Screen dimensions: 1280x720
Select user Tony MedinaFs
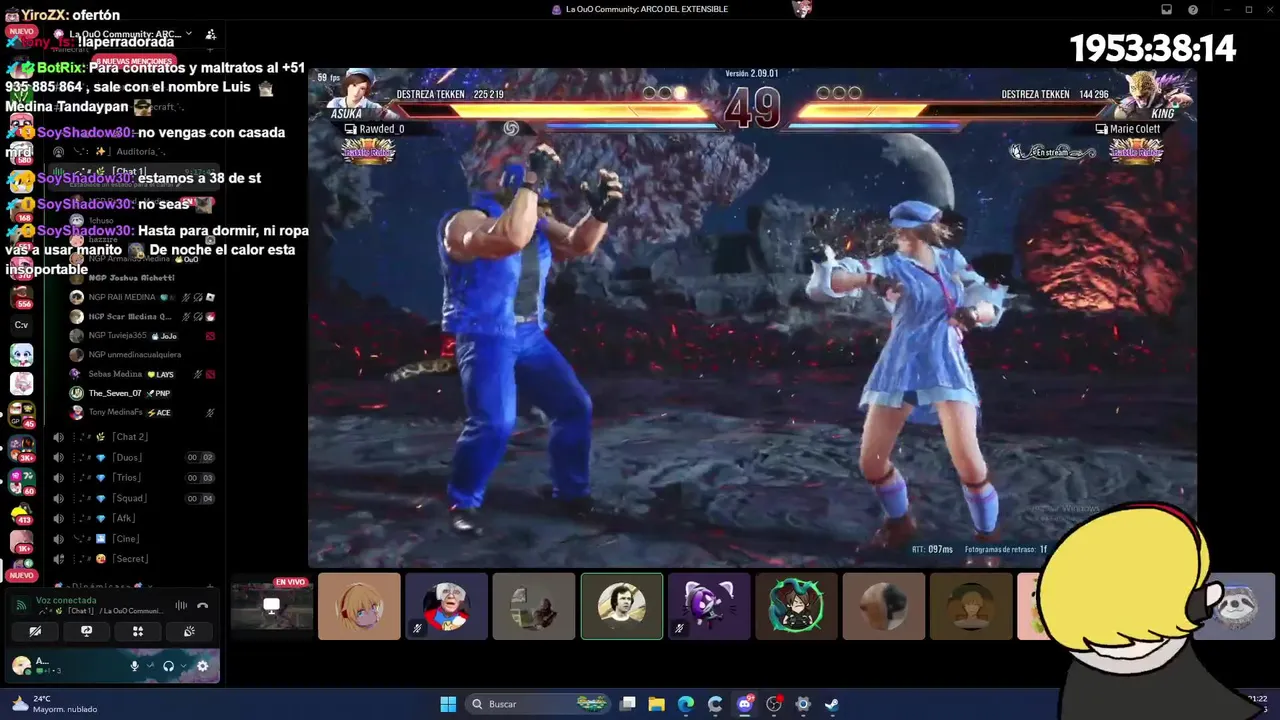pyautogui.click(x=142, y=412)
